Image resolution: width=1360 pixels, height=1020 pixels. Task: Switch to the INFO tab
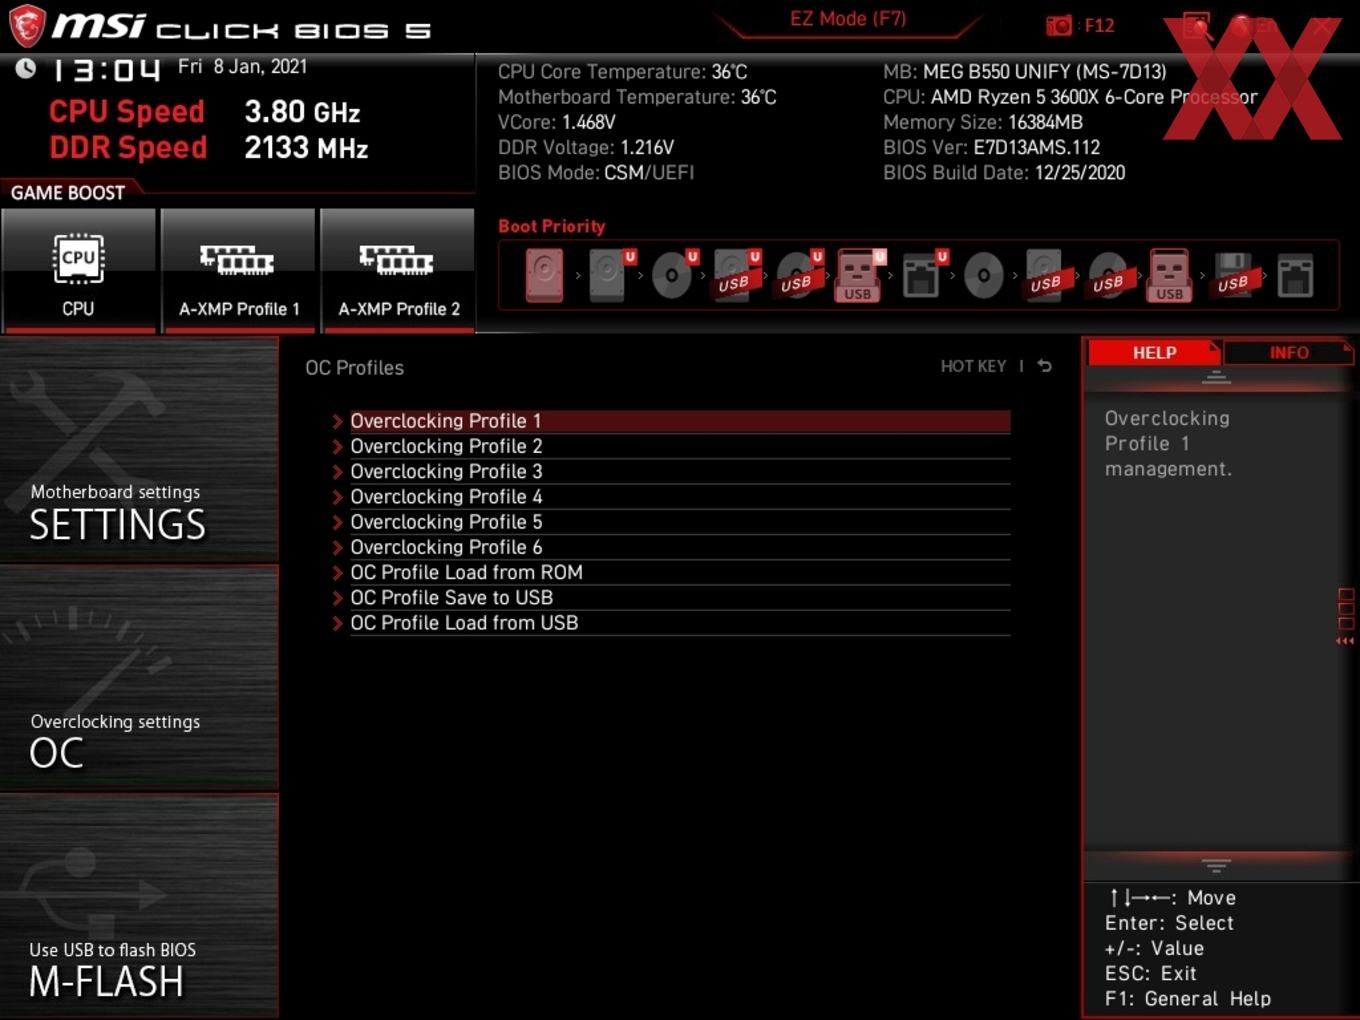(x=1288, y=353)
